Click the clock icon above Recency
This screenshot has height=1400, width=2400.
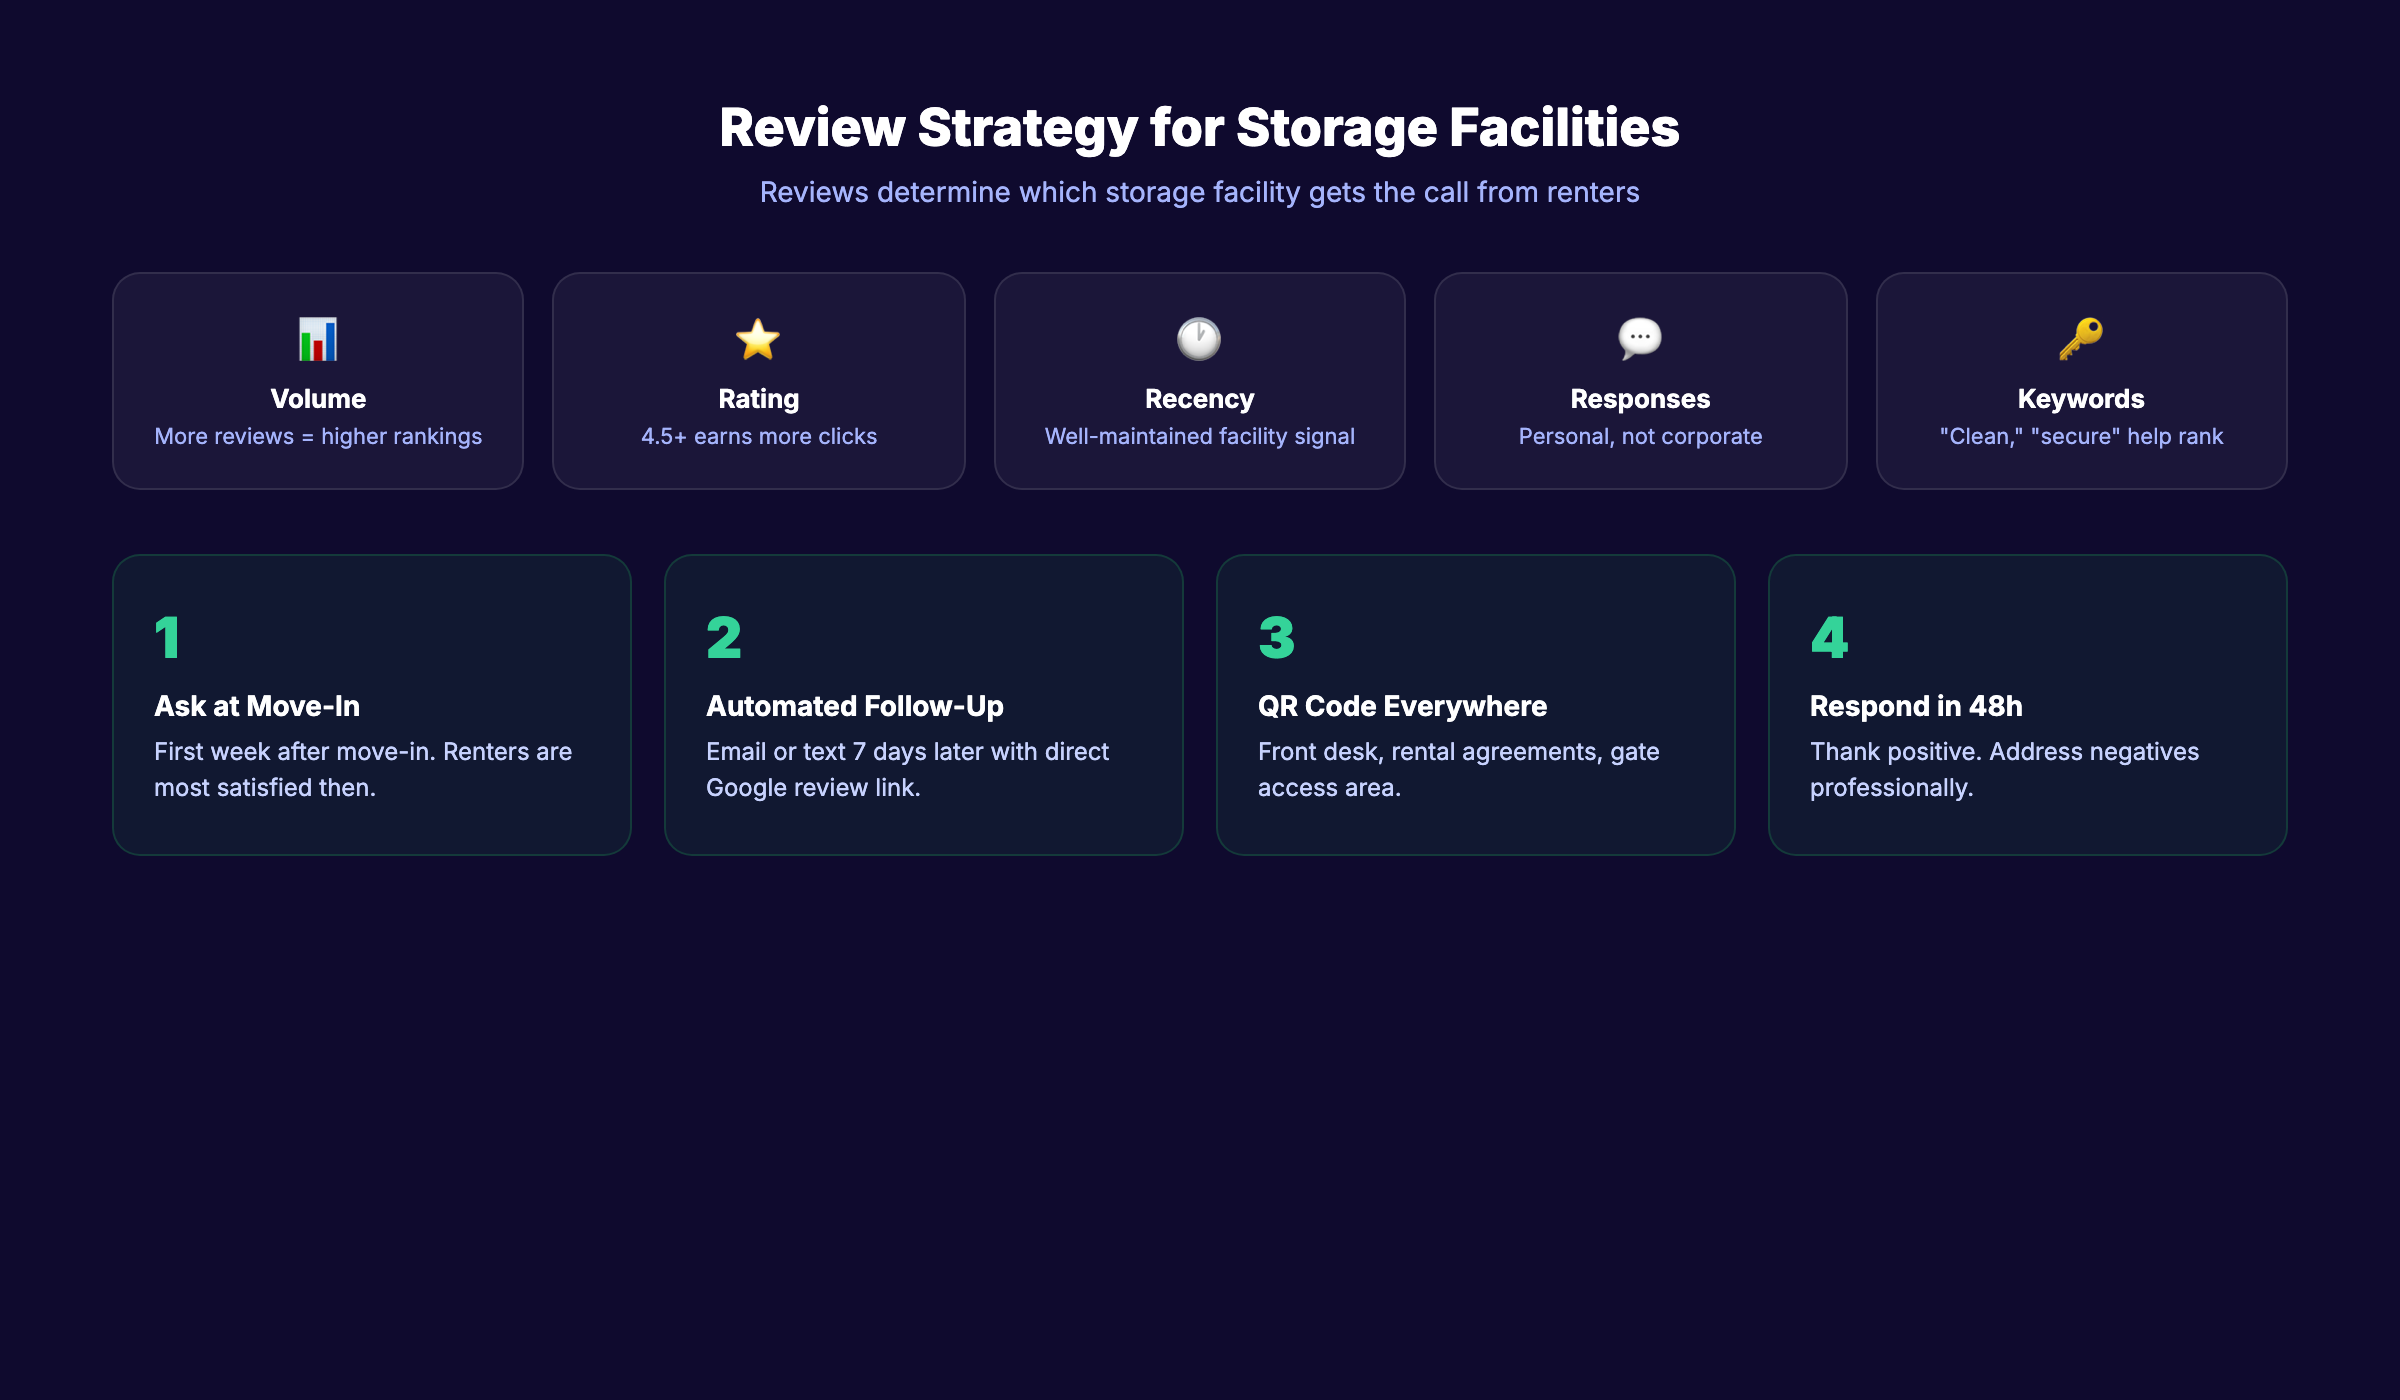[x=1199, y=339]
